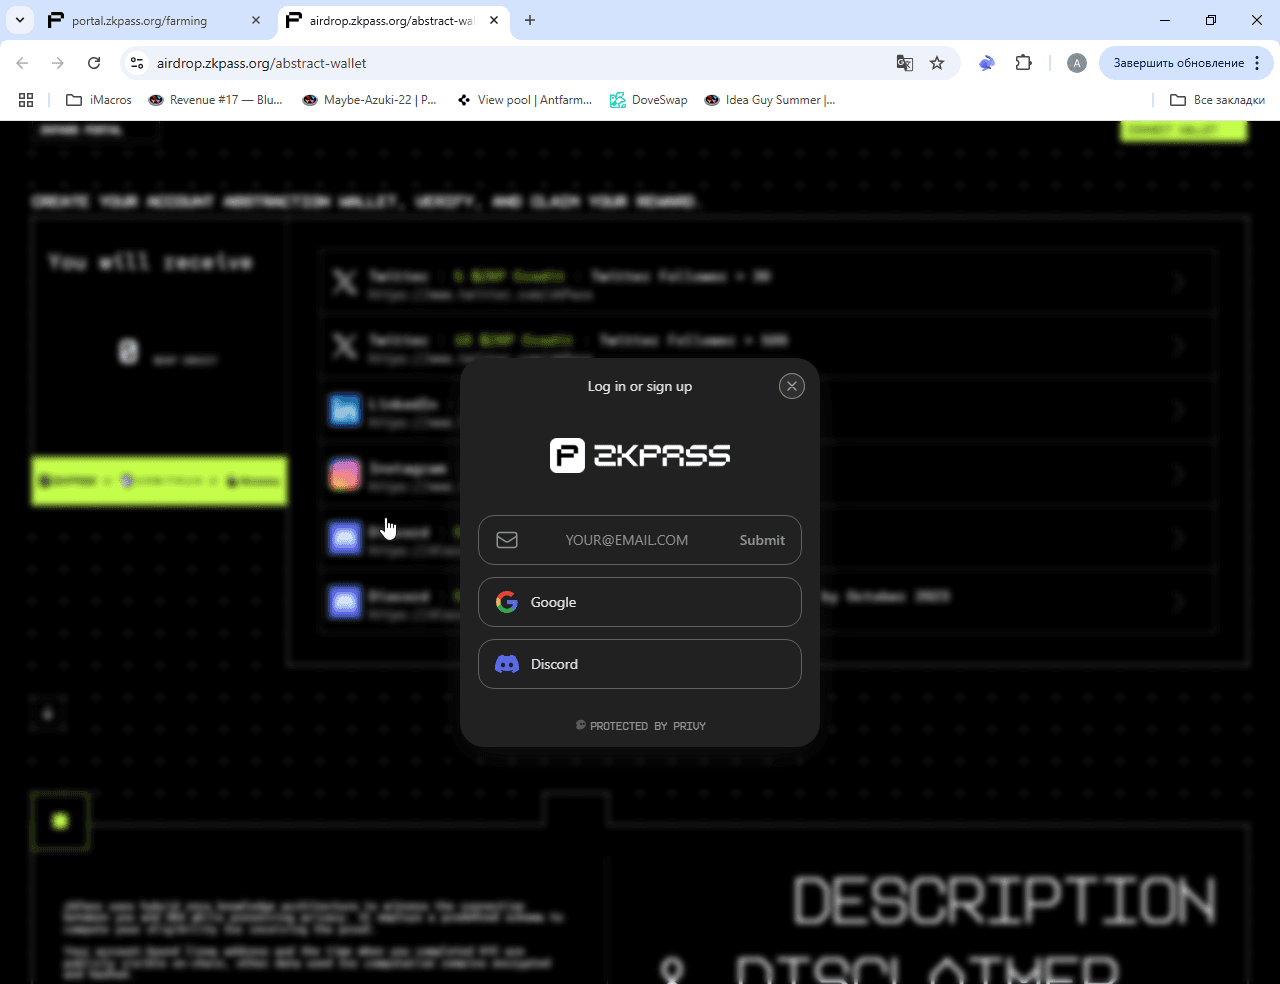Click the Discord logo icon

point(507,664)
